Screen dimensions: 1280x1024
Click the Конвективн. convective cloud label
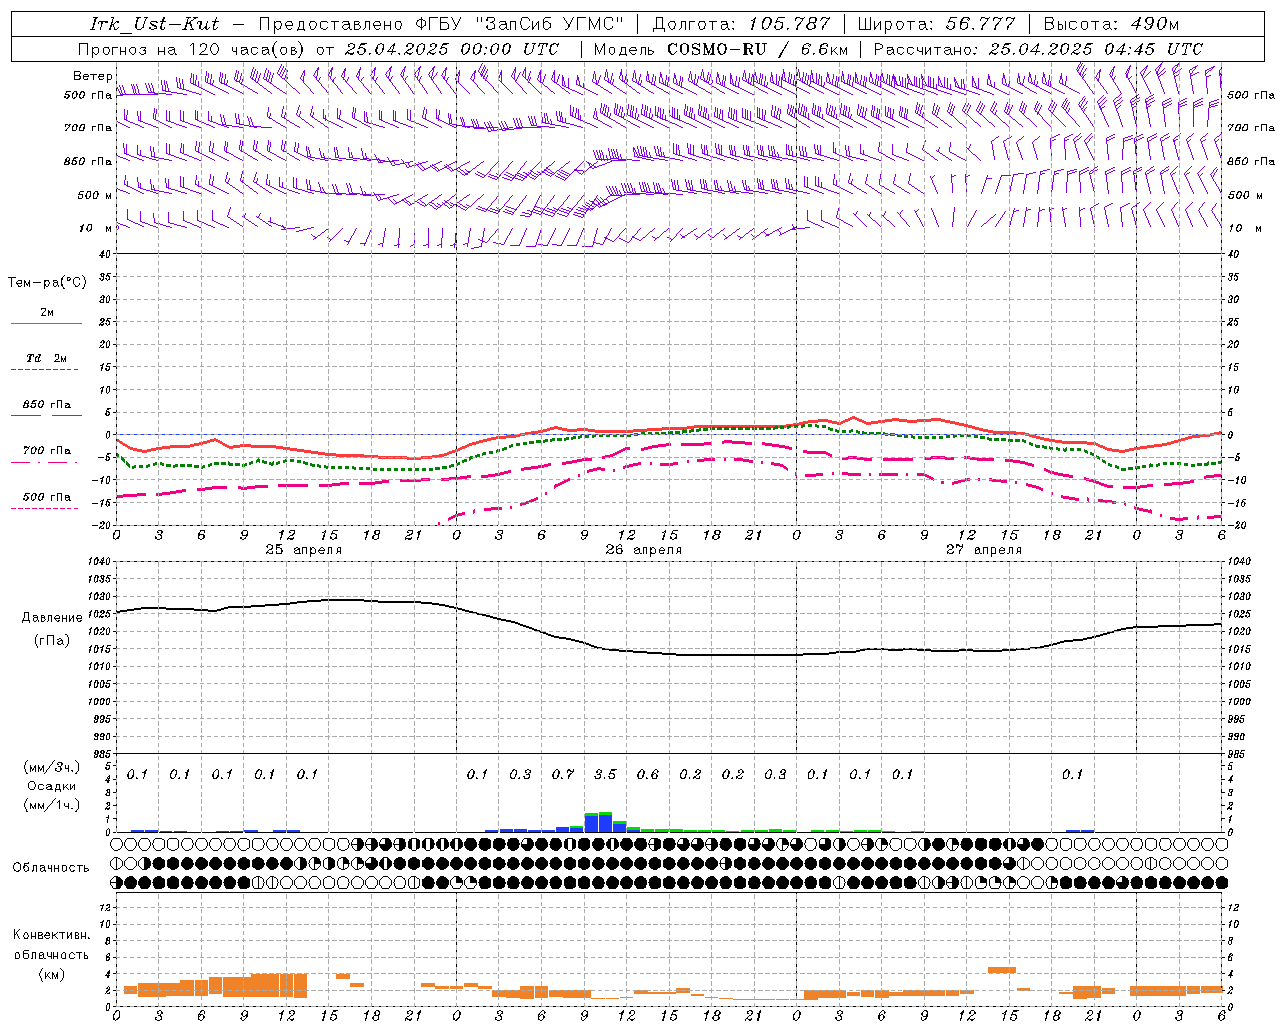(x=51, y=935)
